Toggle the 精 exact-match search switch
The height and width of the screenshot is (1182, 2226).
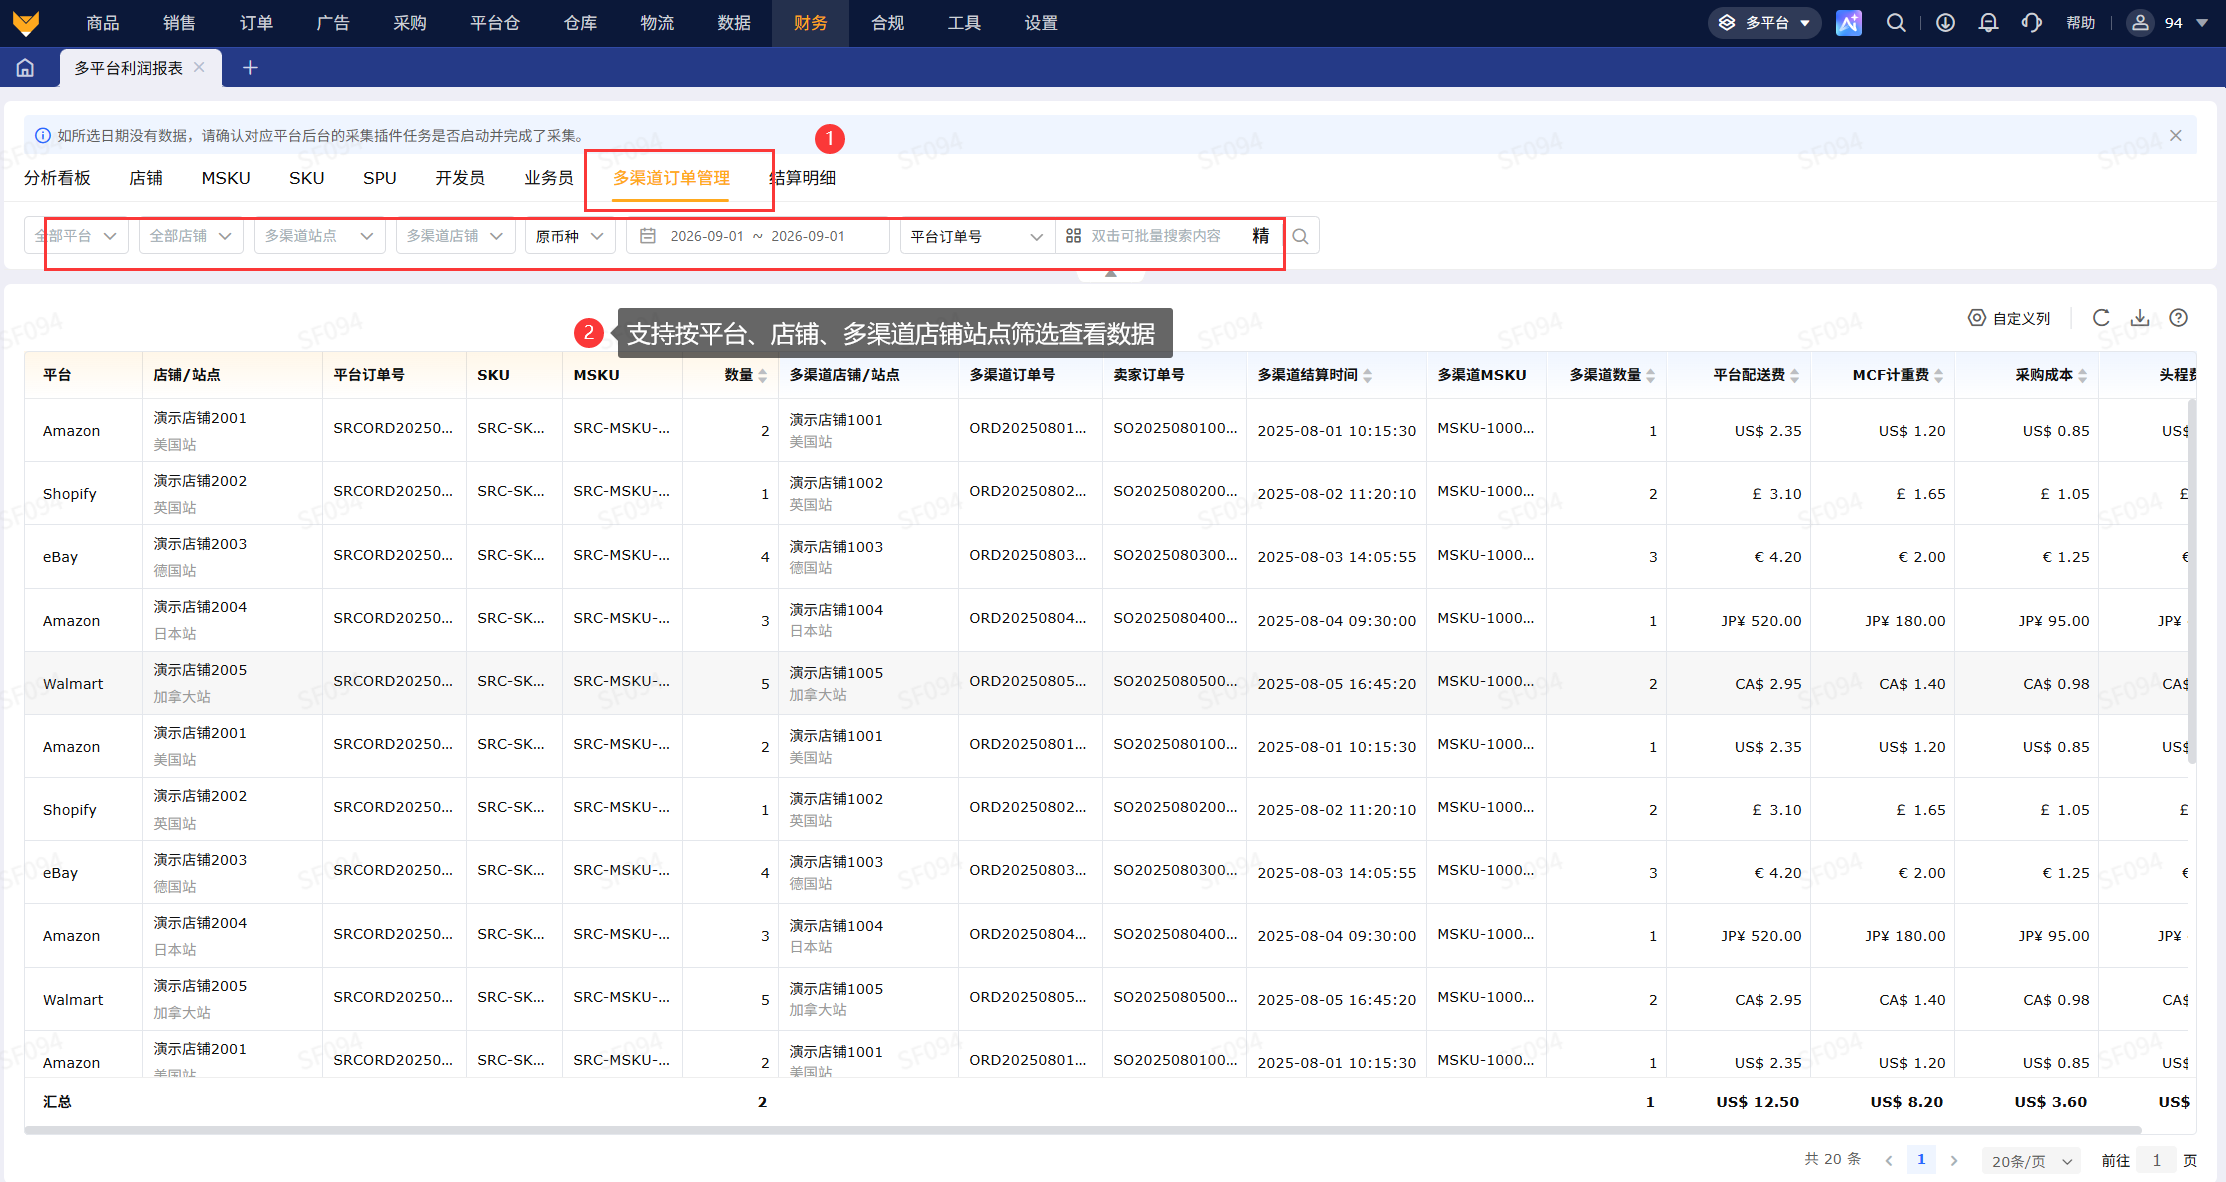[1260, 236]
